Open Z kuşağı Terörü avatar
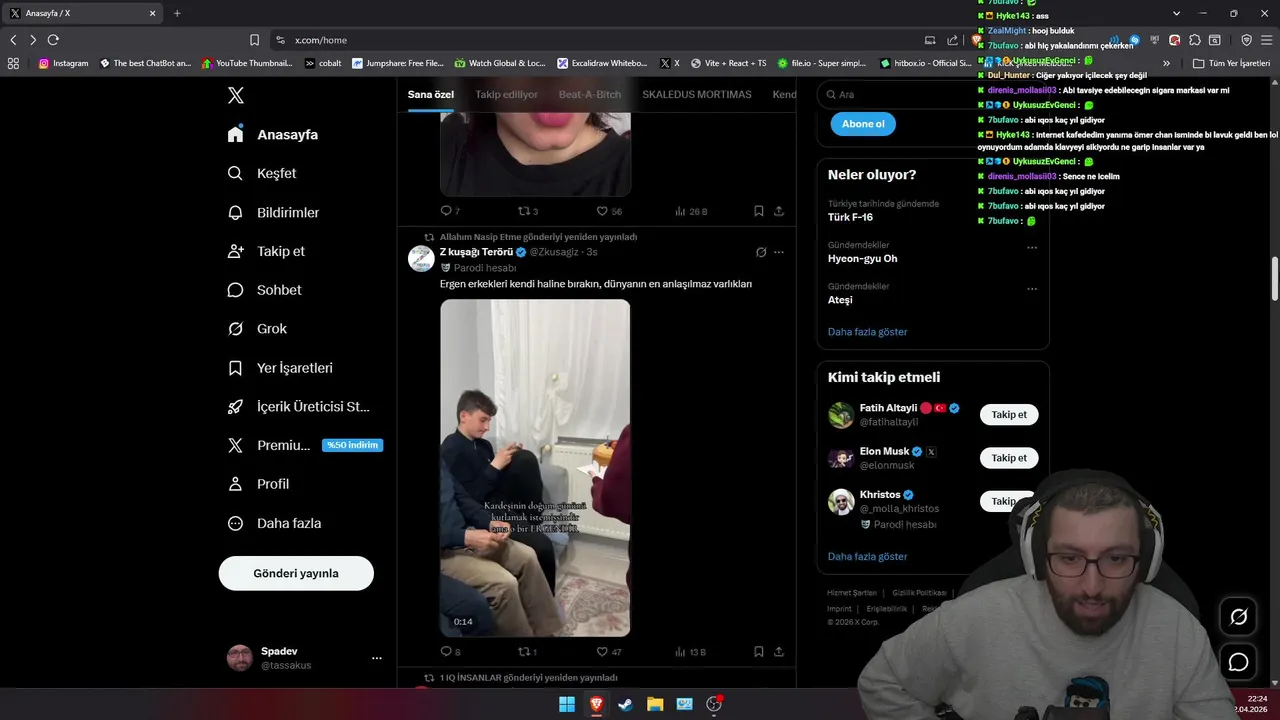1280x720 pixels. [421, 258]
